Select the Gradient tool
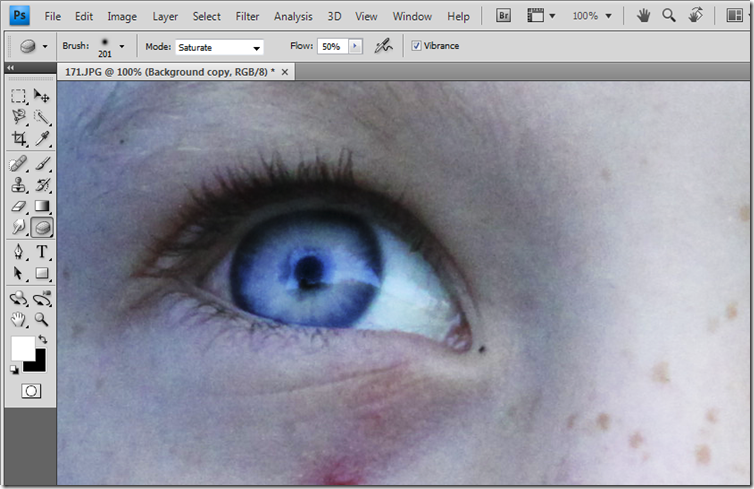Image resolution: width=754 pixels, height=489 pixels. tap(42, 206)
